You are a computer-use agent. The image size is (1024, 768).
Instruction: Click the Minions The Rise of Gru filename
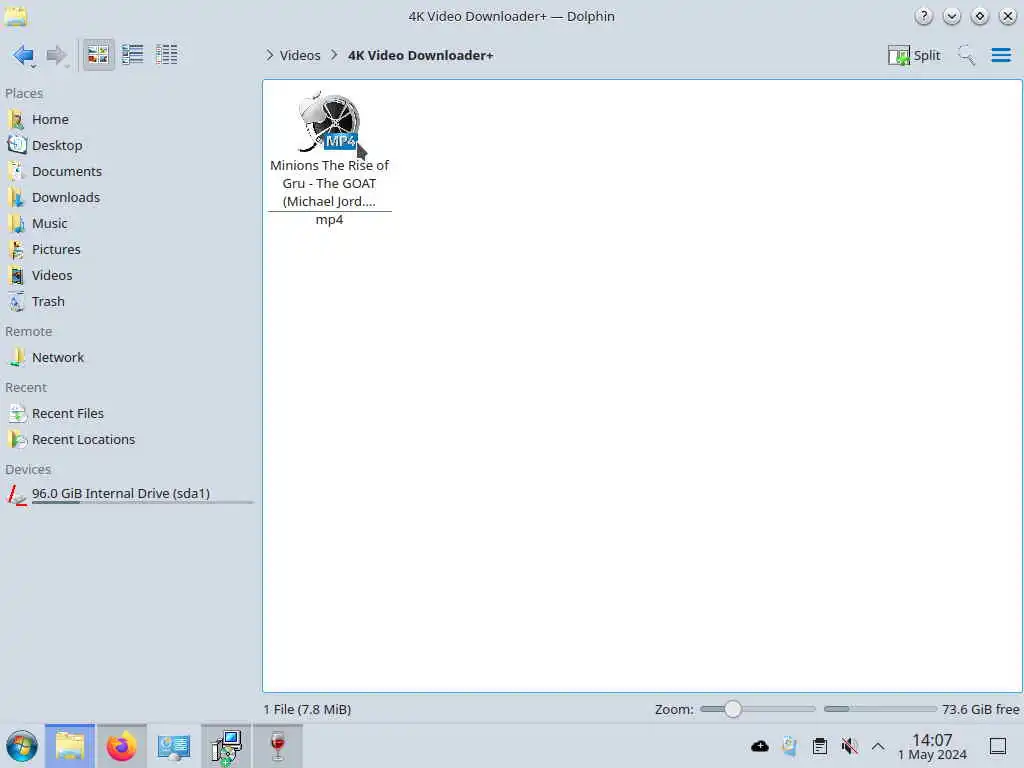tap(329, 192)
